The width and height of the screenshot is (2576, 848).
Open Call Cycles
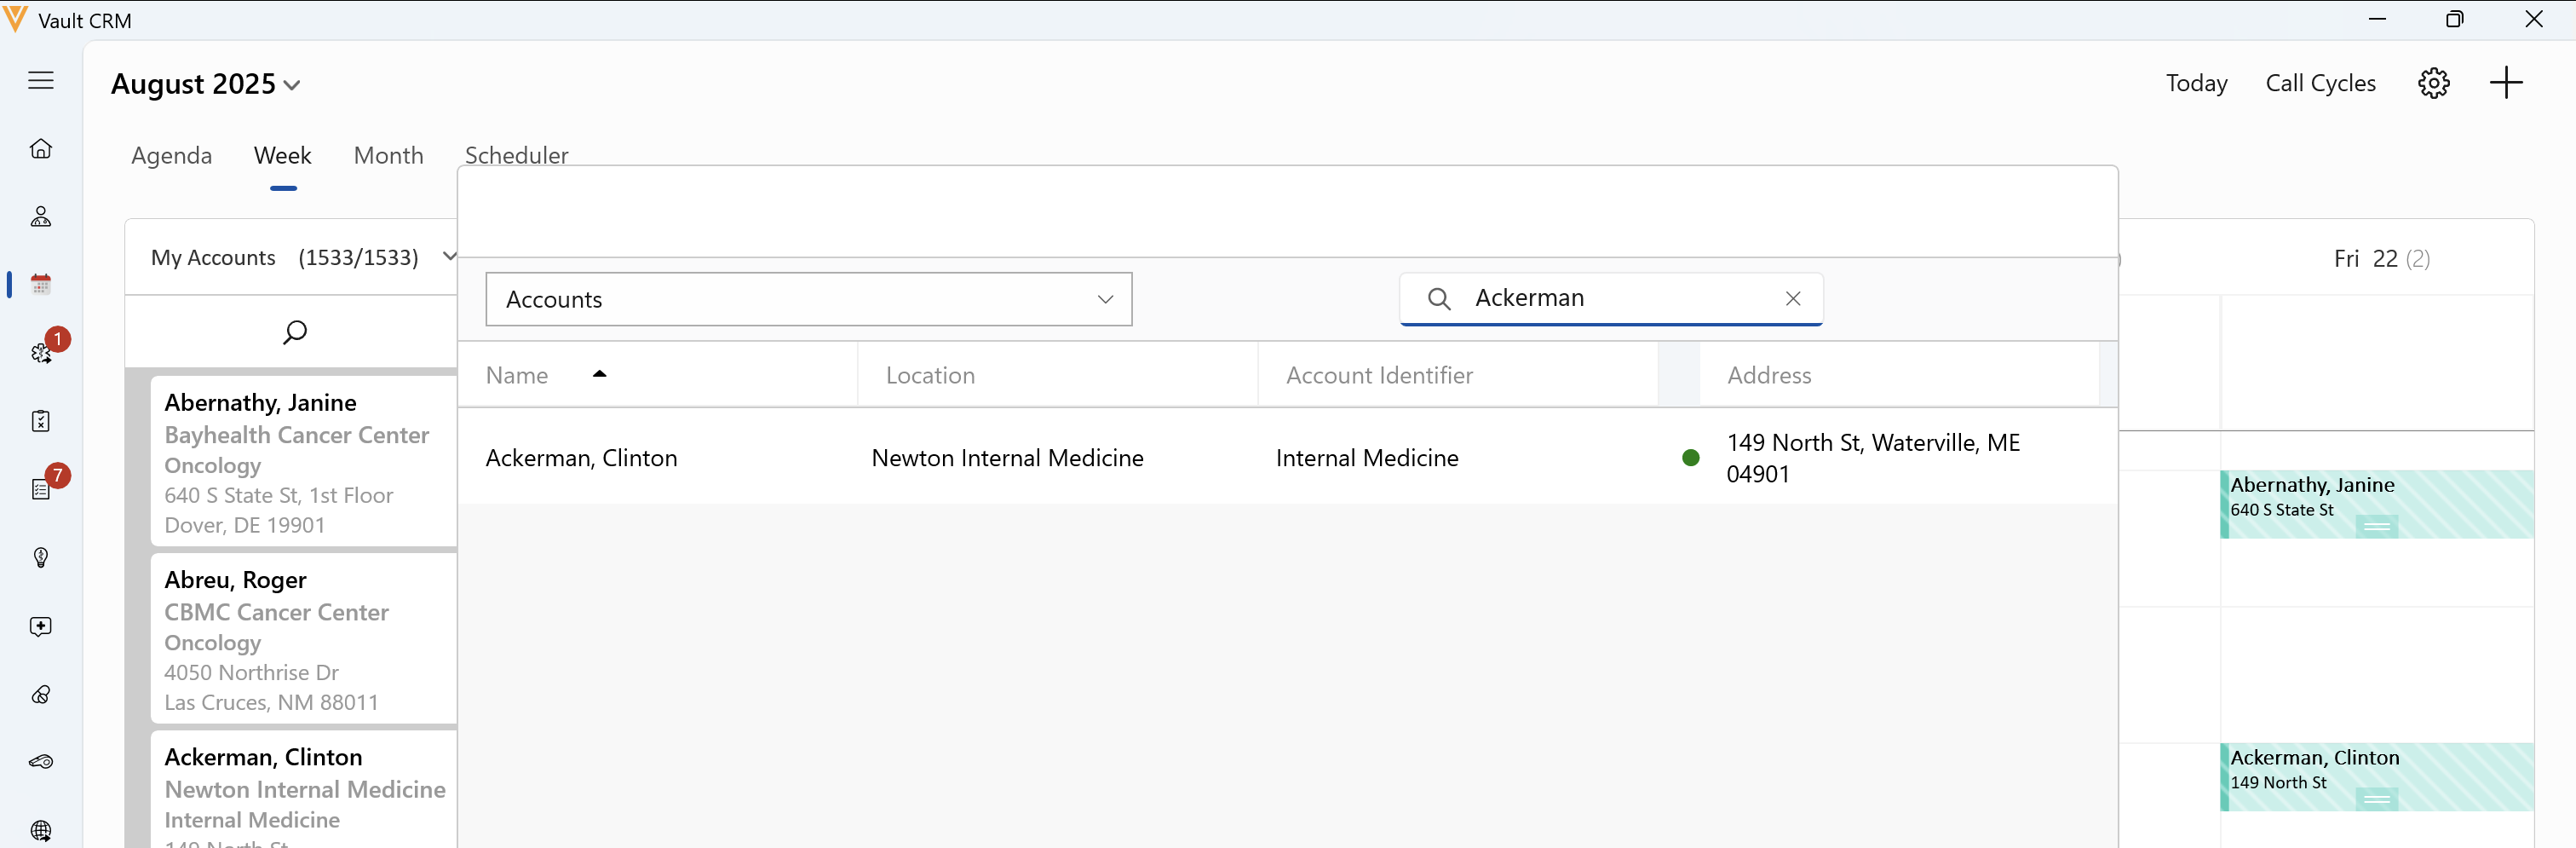[2319, 84]
